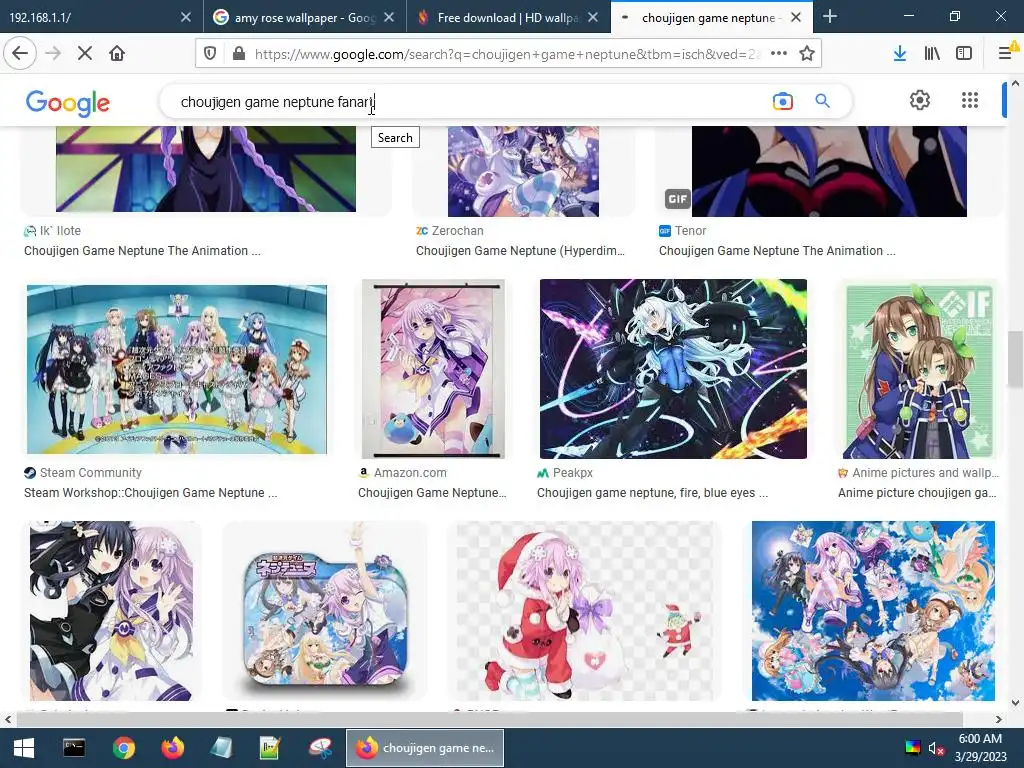Open the anime picture with IF logo

click(918, 371)
